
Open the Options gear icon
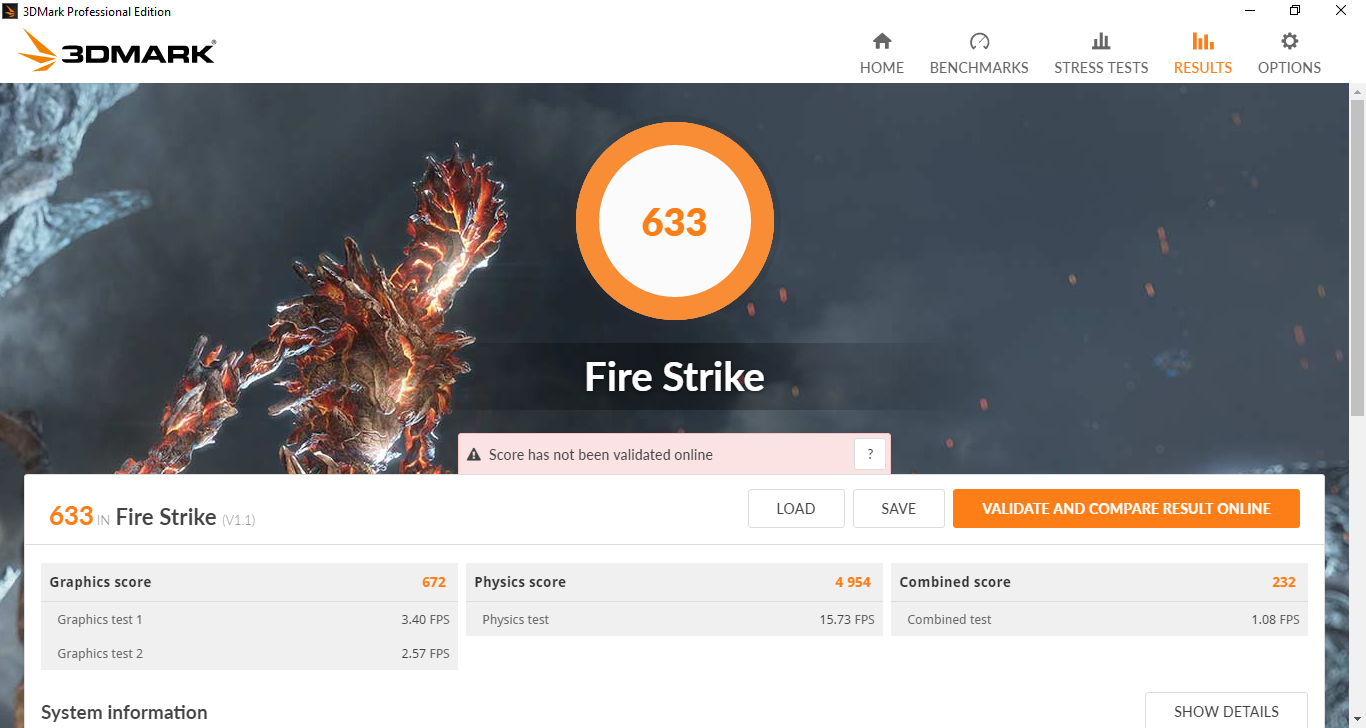(x=1290, y=41)
